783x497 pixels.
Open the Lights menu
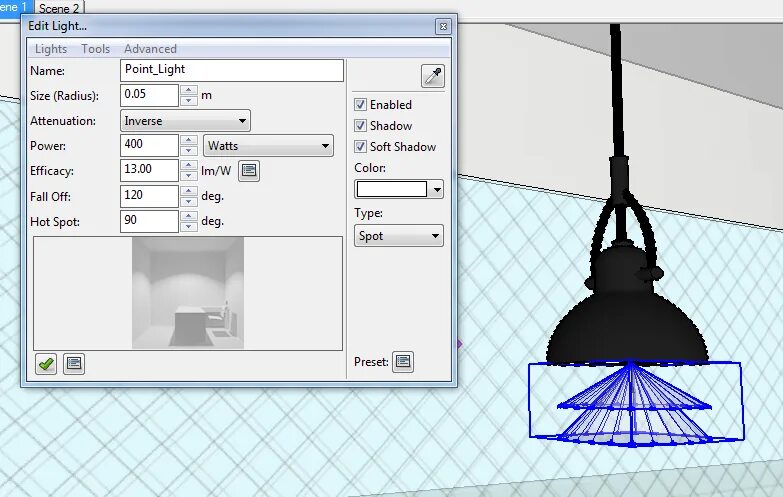click(x=51, y=49)
